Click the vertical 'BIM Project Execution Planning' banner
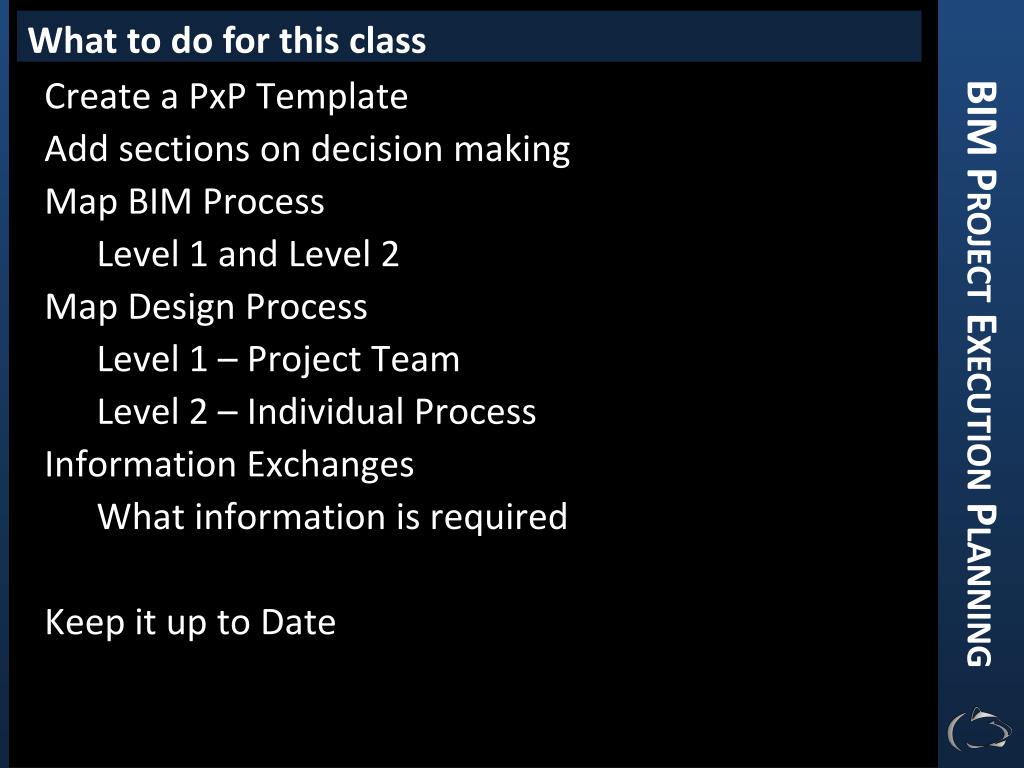This screenshot has height=768, width=1024. [981, 374]
